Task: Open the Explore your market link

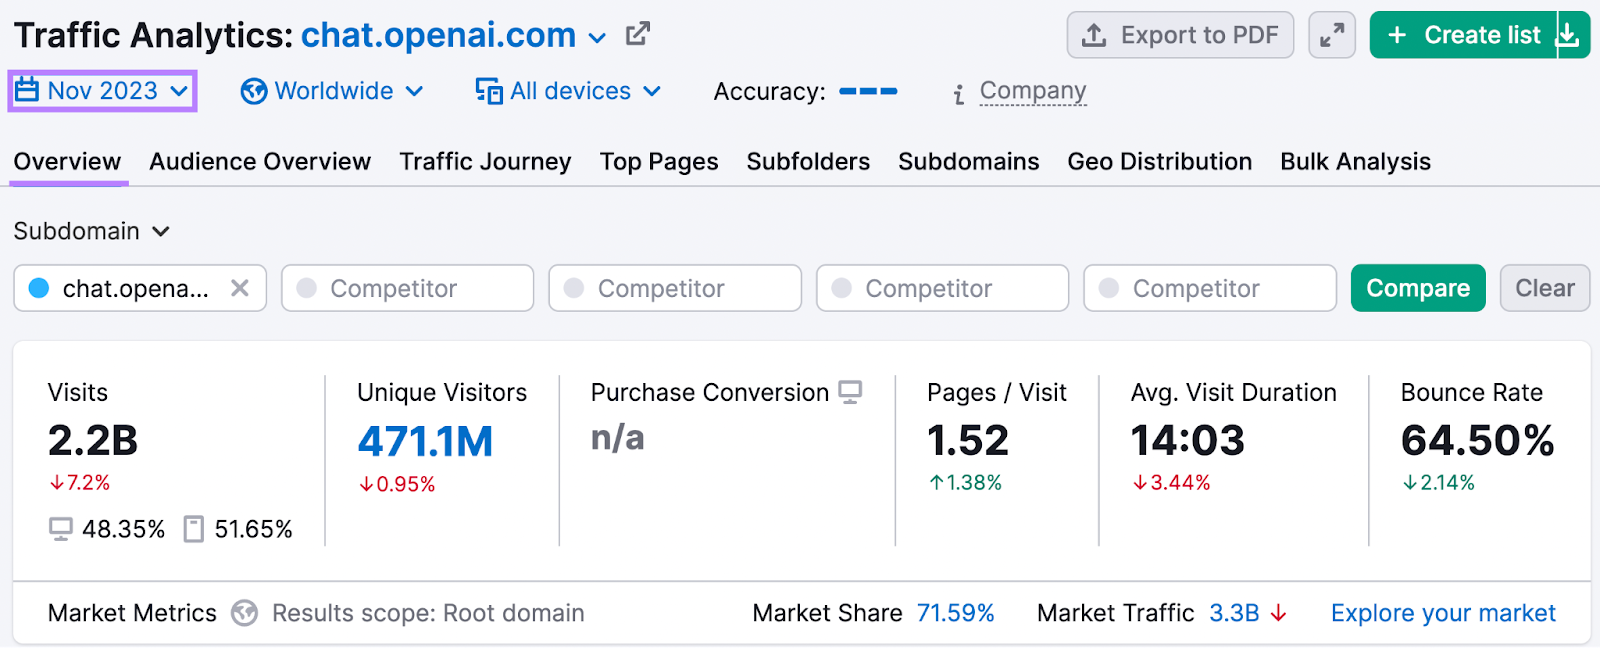Action: pos(1442,612)
